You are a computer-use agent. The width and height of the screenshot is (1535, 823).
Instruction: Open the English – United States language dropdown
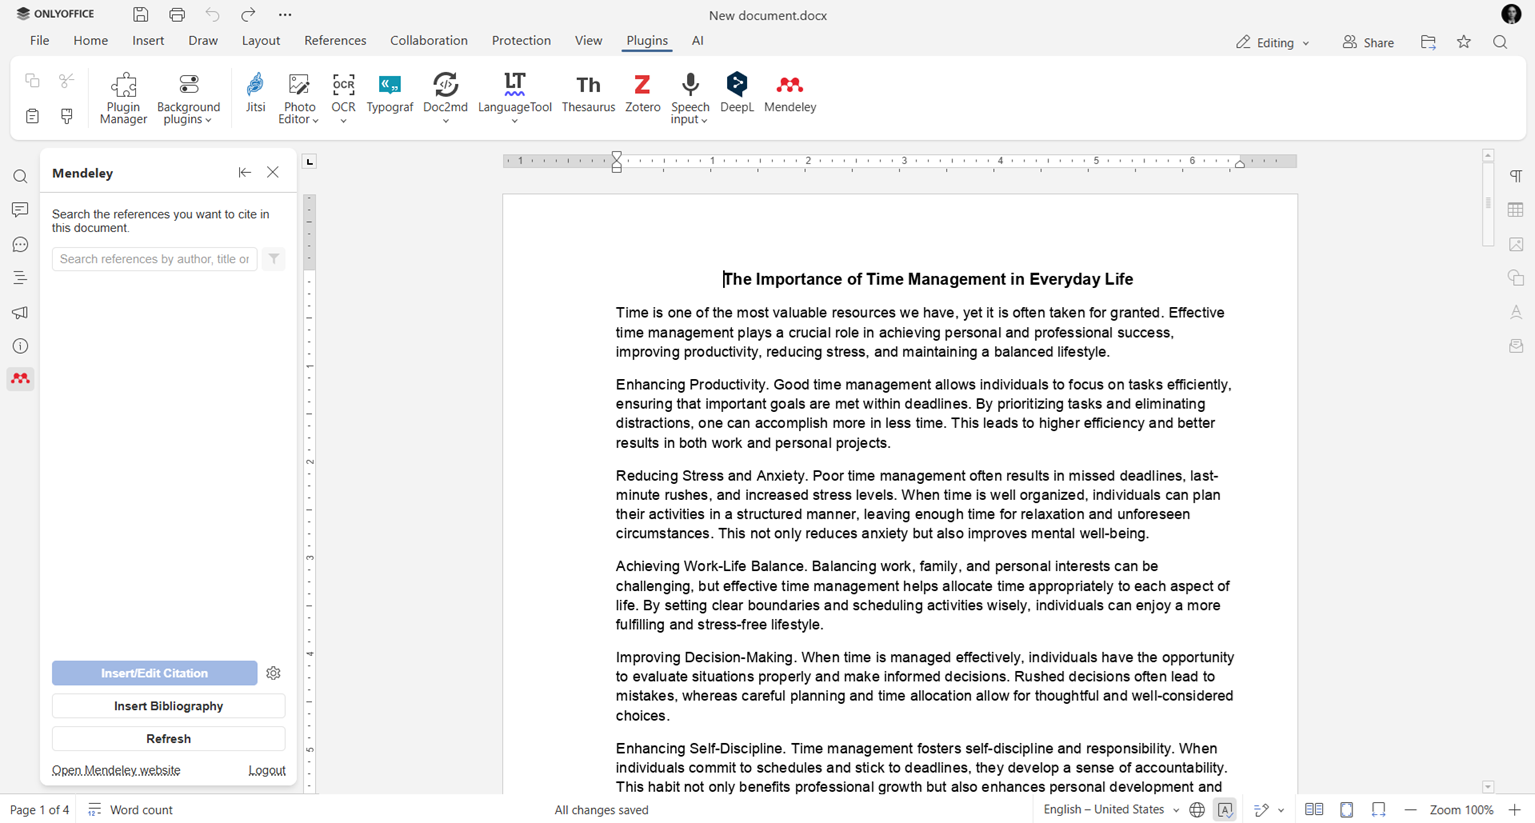point(1111,810)
